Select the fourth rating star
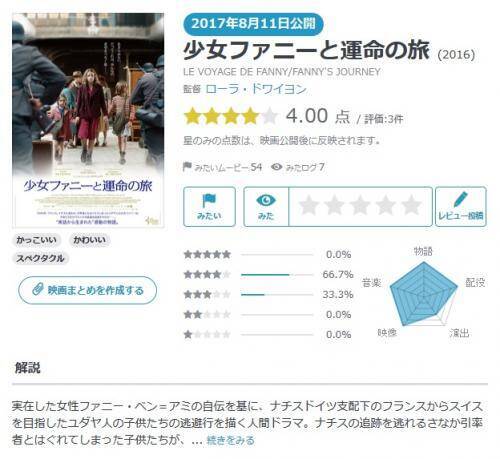 point(386,205)
